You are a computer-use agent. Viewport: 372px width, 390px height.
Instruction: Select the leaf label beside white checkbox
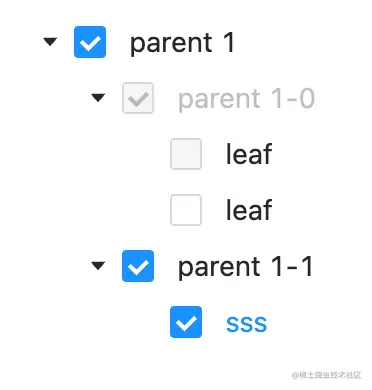tap(249, 210)
